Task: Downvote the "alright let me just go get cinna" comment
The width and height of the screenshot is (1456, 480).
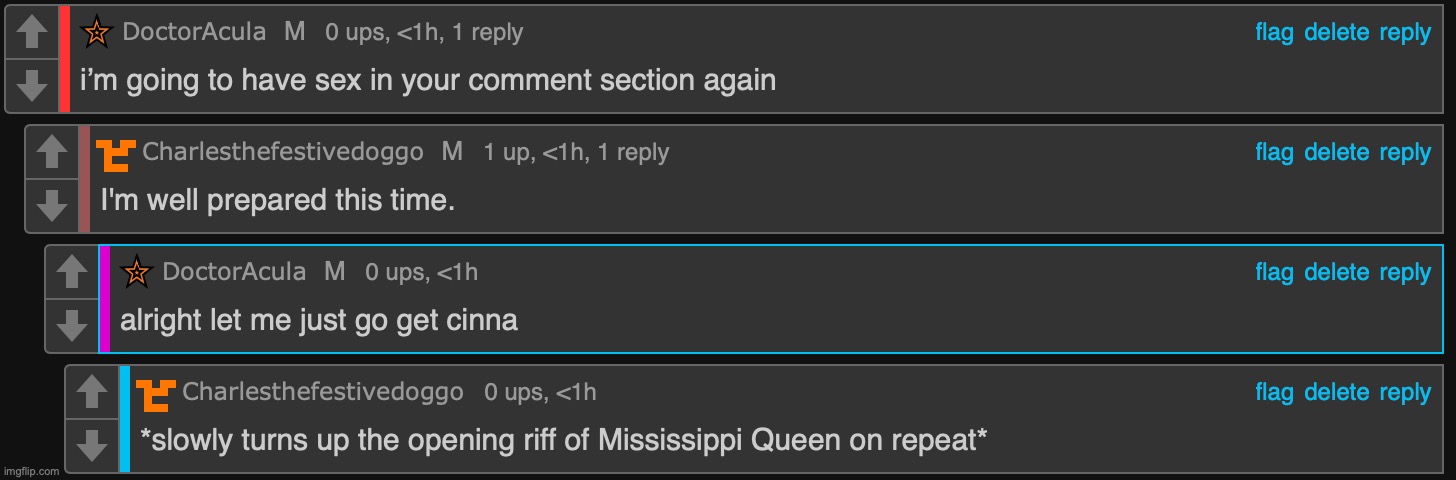Action: (x=73, y=324)
